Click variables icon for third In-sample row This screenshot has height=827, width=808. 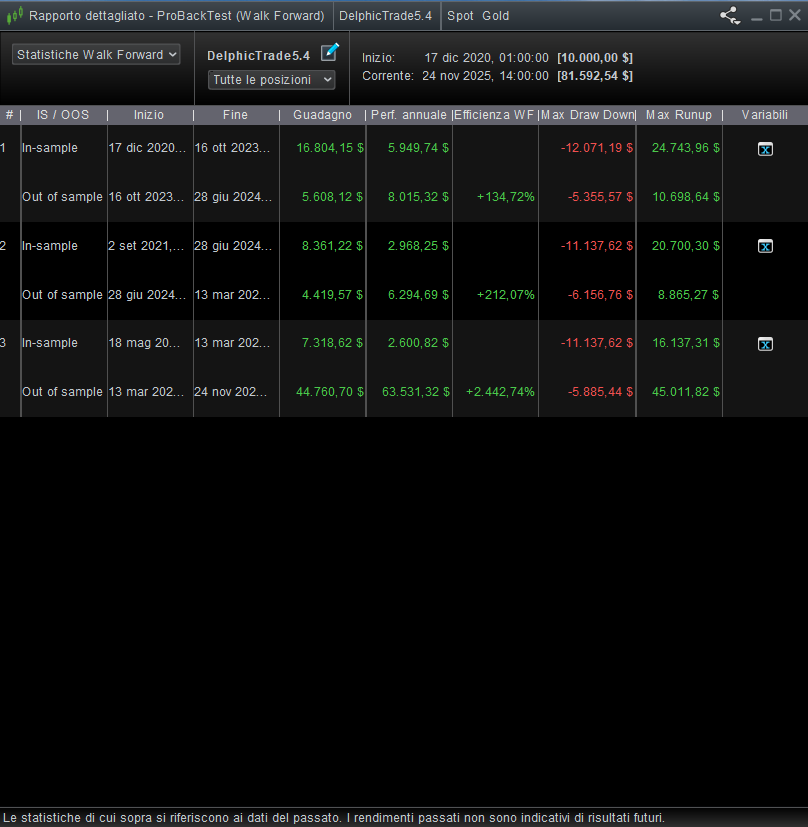[765, 344]
